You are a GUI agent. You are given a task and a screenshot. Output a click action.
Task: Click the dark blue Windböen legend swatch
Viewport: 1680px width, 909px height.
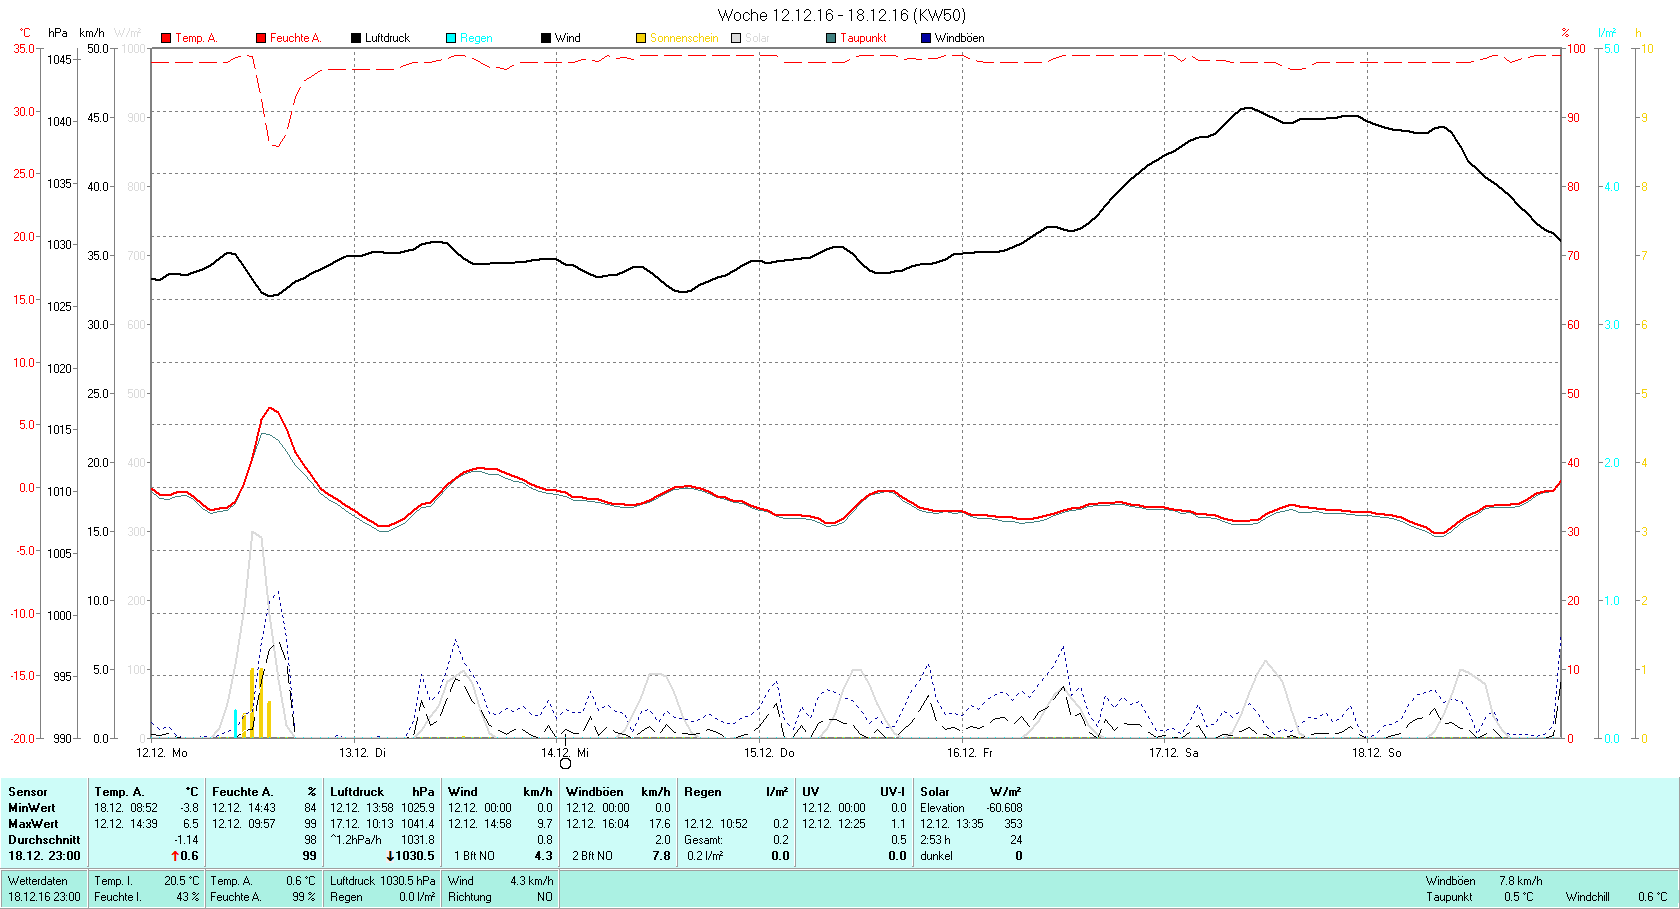coord(926,38)
